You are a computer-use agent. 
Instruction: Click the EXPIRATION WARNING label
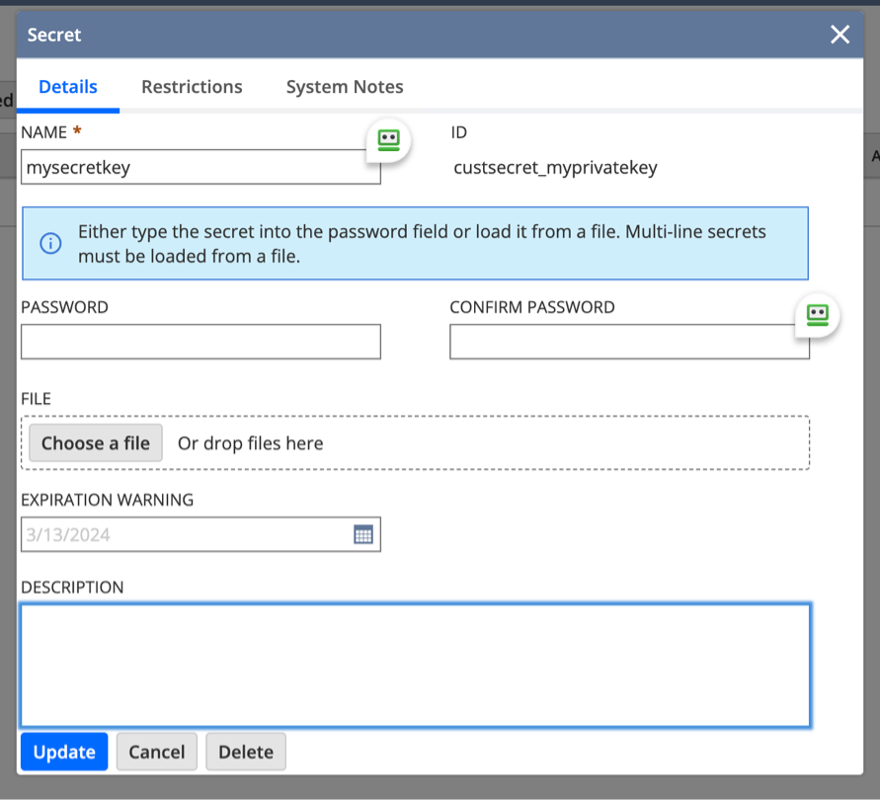(x=107, y=499)
